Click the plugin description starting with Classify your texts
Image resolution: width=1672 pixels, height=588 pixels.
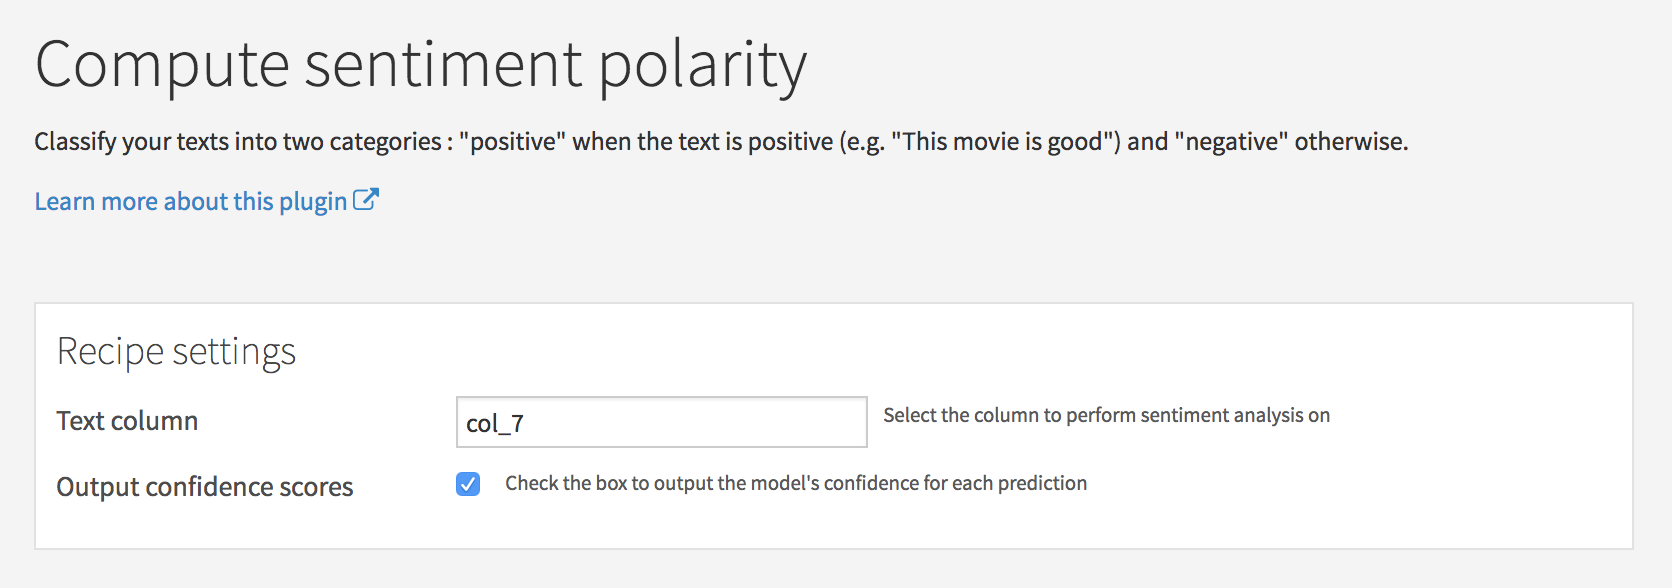coord(721,141)
